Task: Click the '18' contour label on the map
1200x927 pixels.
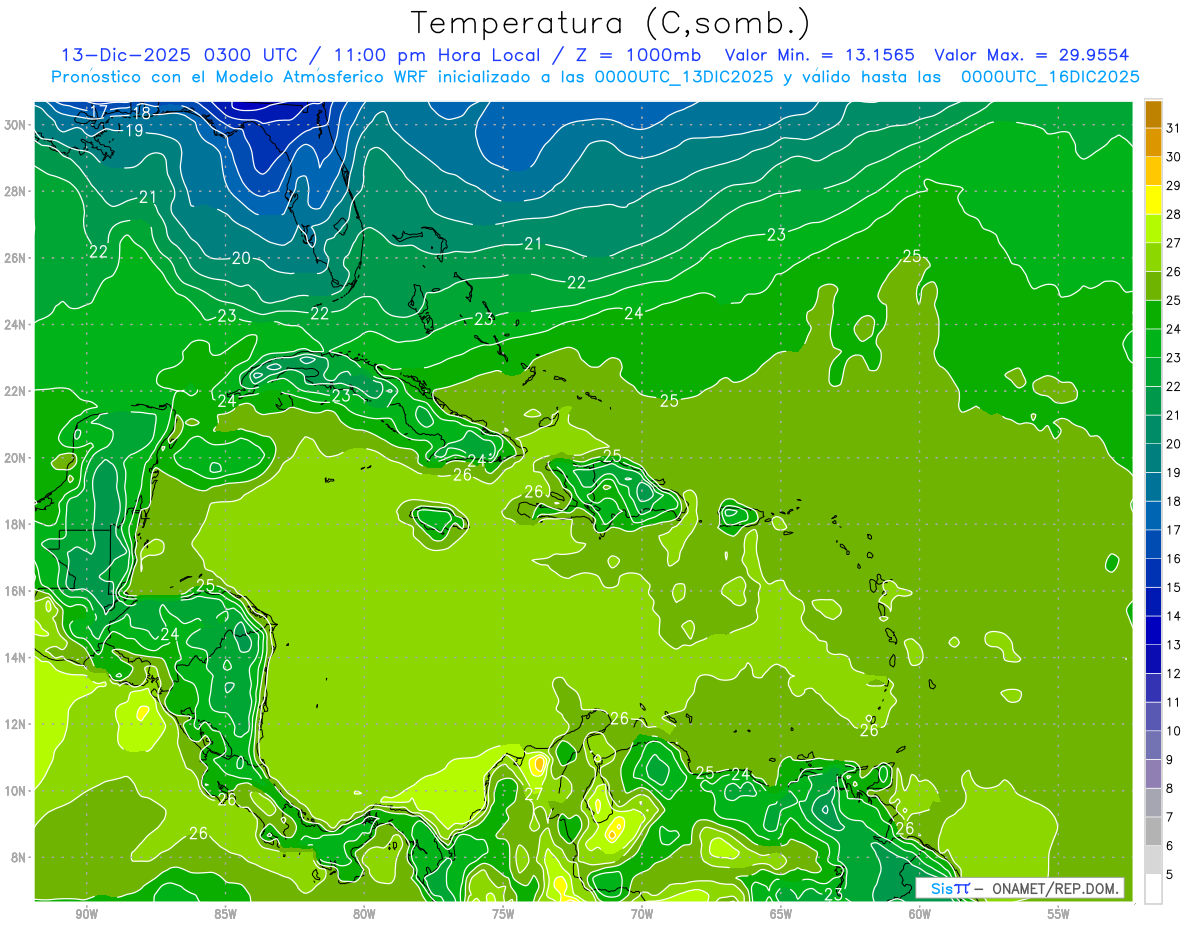Action: [x=142, y=113]
